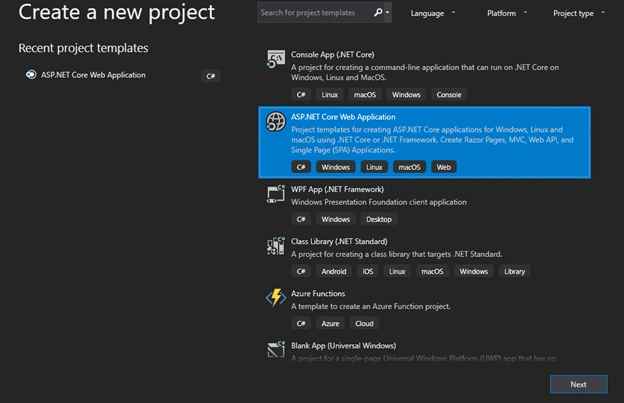The image size is (624, 403).
Task: Click the WPF App description text
Action: coord(378,202)
